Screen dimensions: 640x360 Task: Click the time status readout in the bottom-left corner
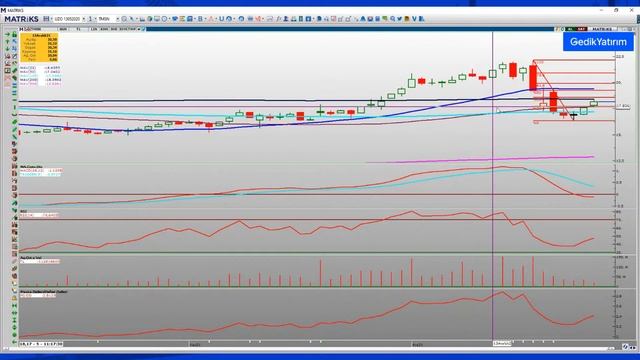(x=41, y=344)
